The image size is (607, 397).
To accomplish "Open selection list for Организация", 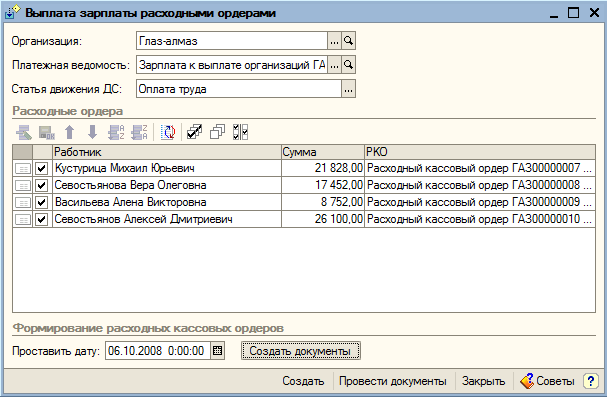I will tap(334, 41).
